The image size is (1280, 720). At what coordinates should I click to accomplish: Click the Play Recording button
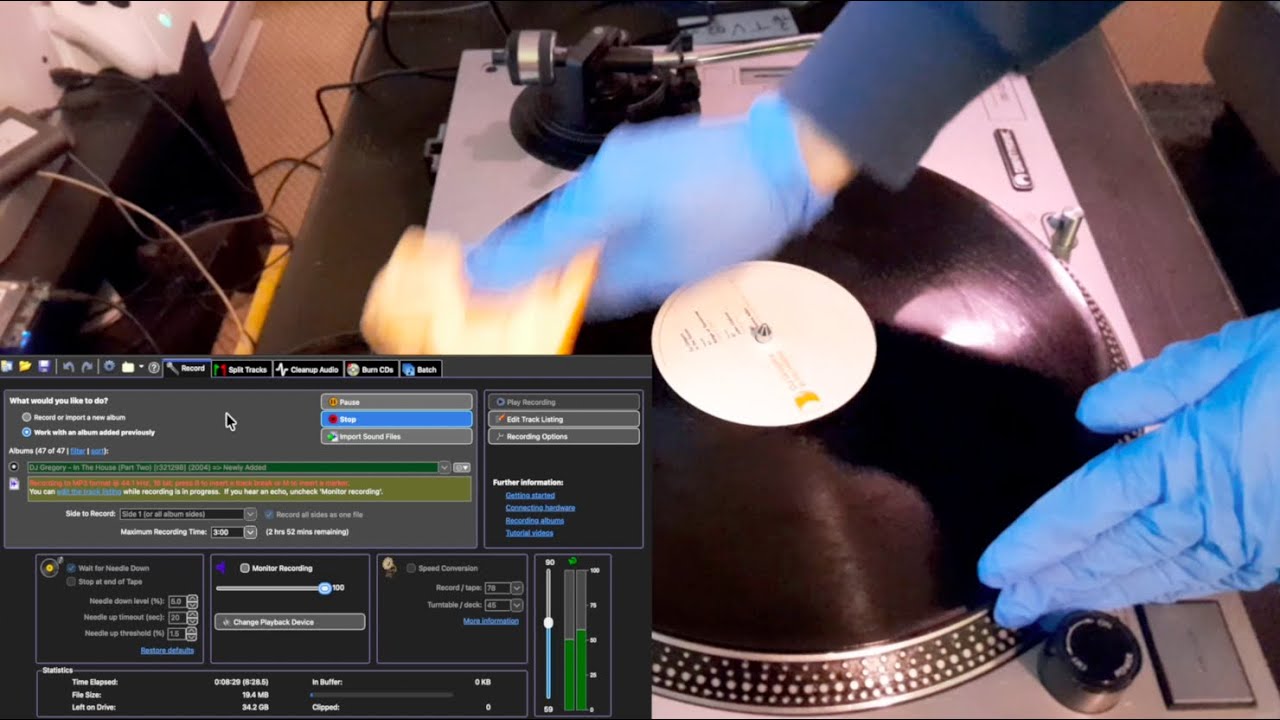click(563, 402)
